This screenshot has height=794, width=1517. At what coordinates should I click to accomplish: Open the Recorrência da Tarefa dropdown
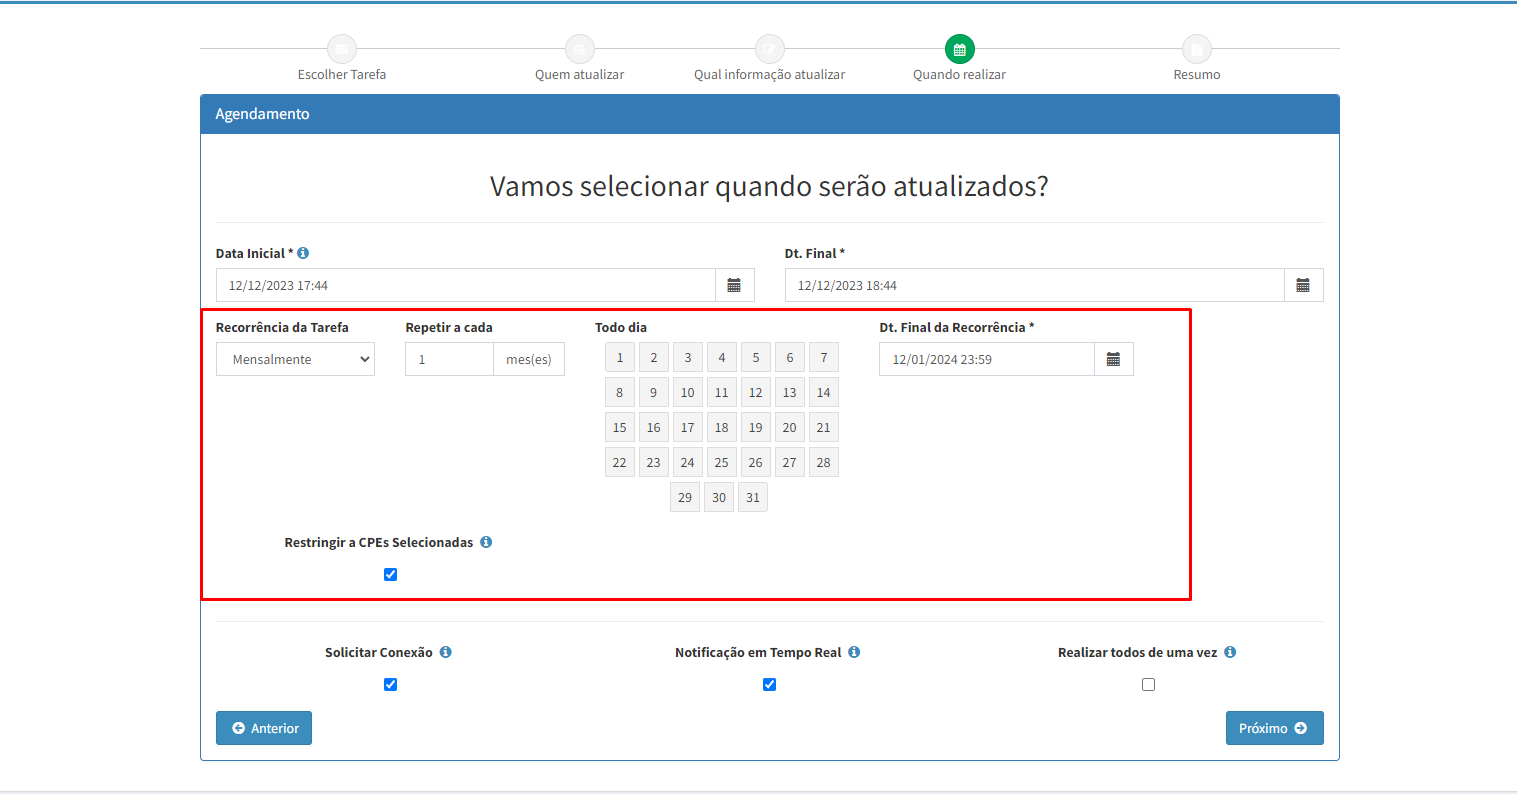(x=295, y=359)
